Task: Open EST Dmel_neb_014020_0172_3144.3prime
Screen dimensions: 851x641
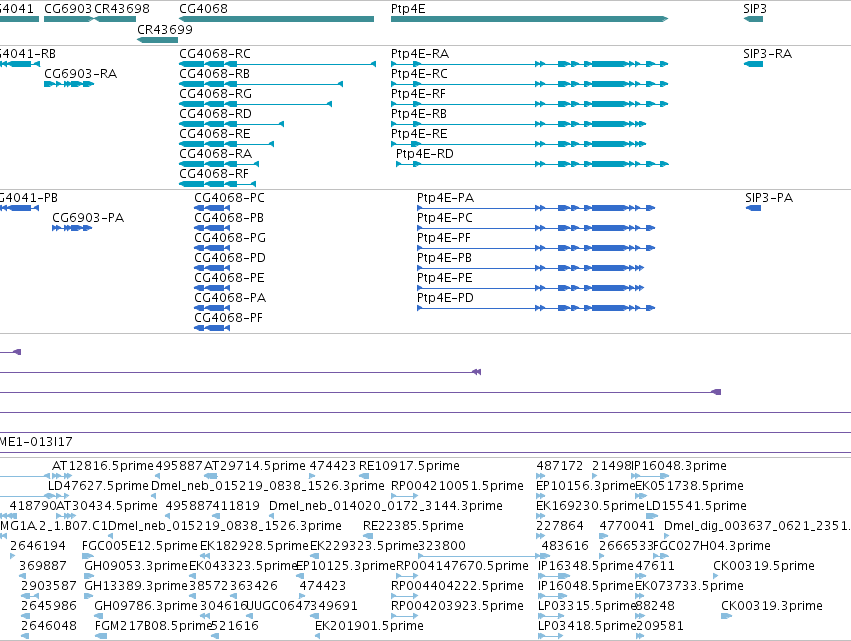Action: 386,506
